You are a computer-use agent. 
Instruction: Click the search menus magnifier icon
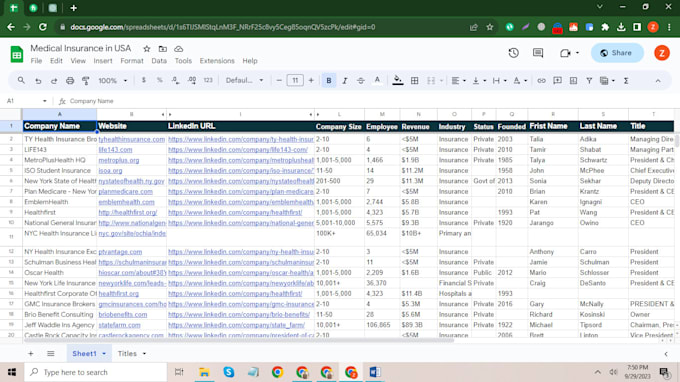click(x=21, y=80)
